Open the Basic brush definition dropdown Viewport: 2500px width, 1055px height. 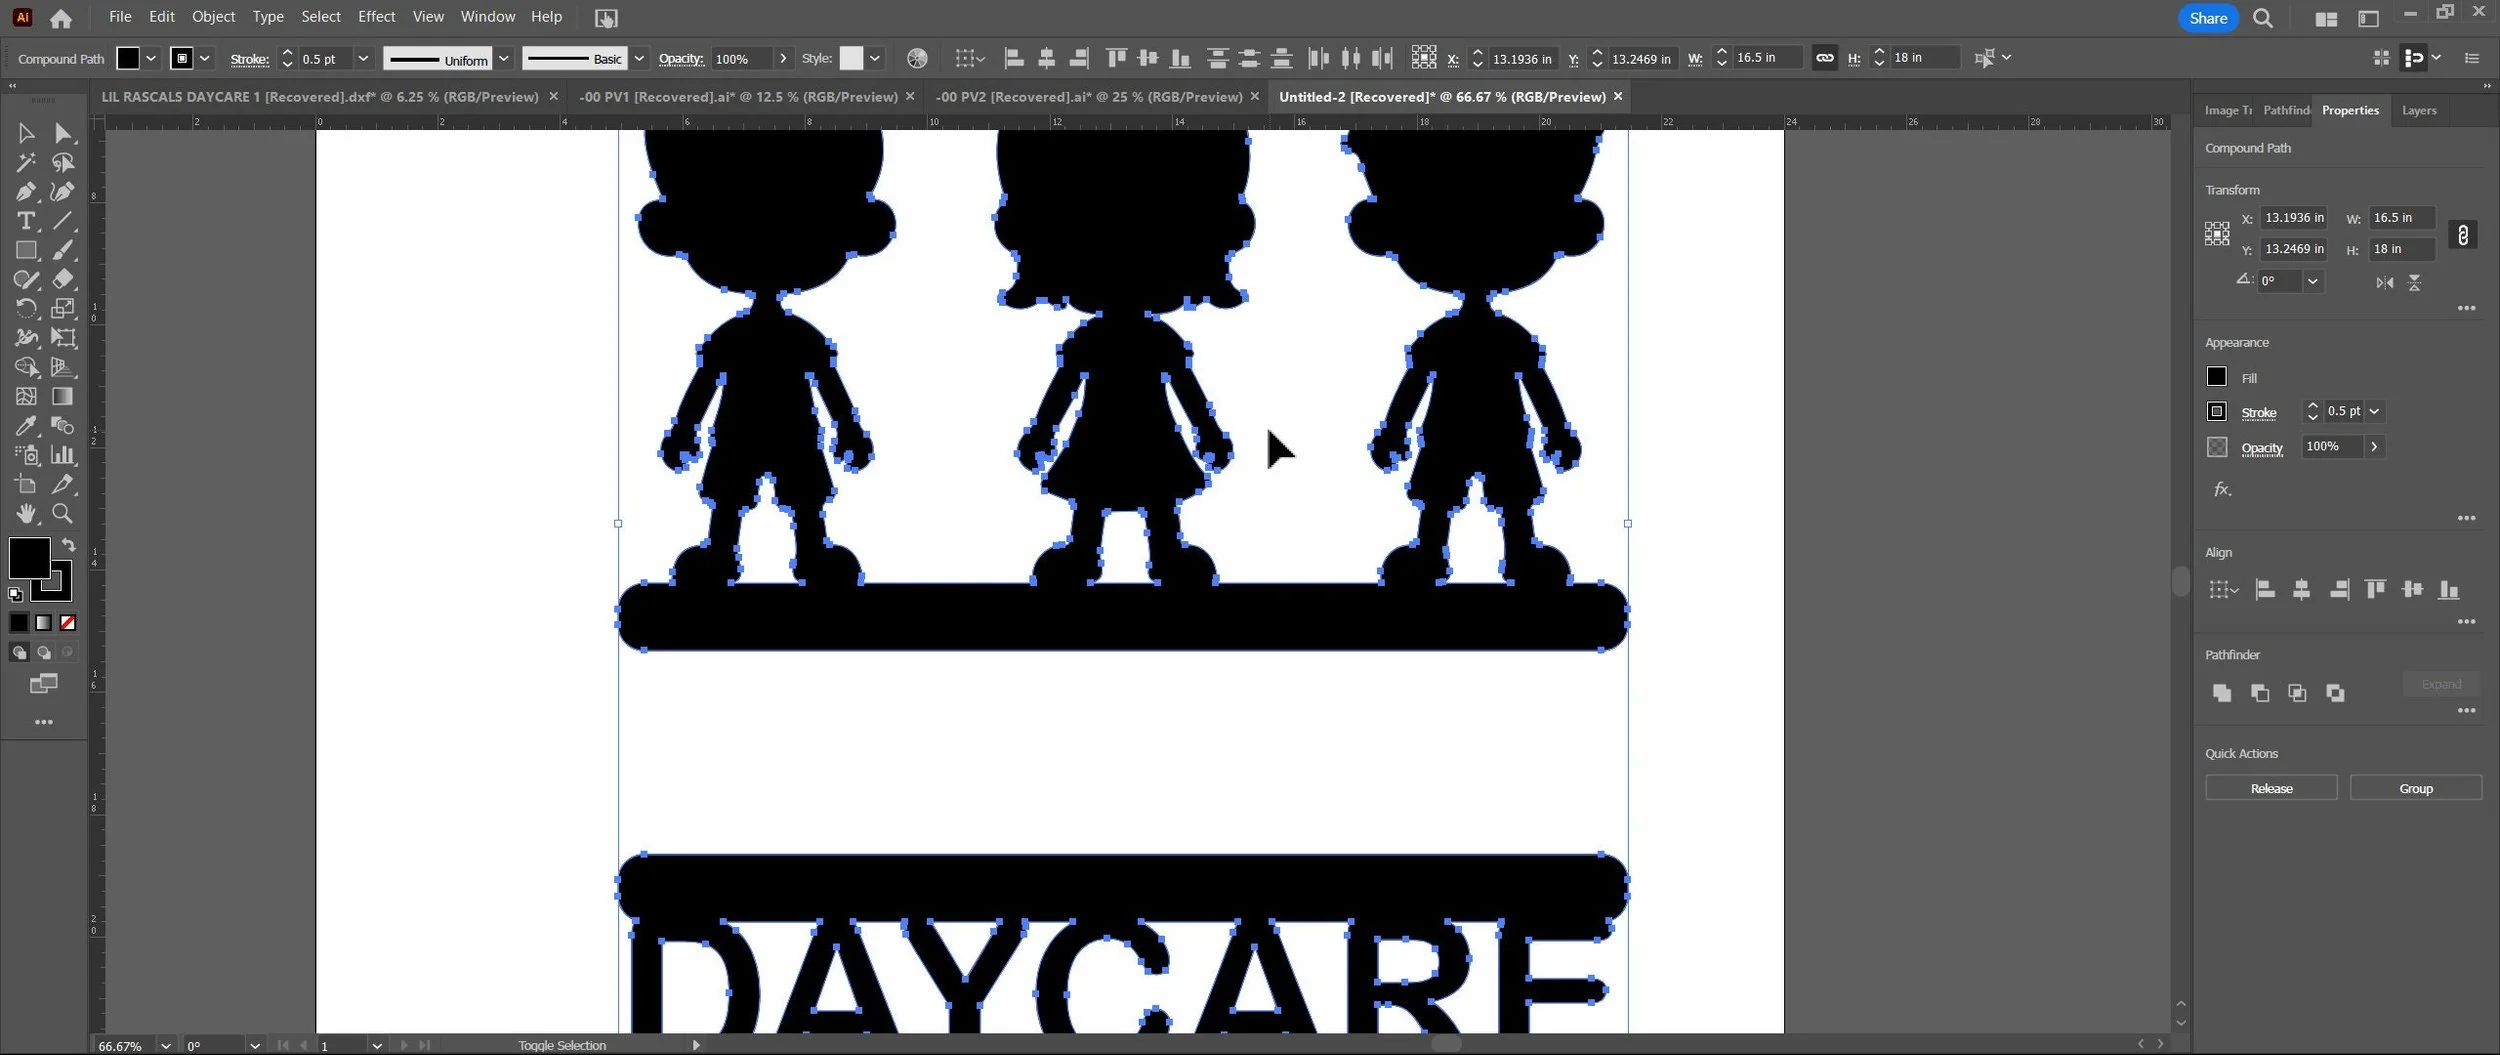639,59
